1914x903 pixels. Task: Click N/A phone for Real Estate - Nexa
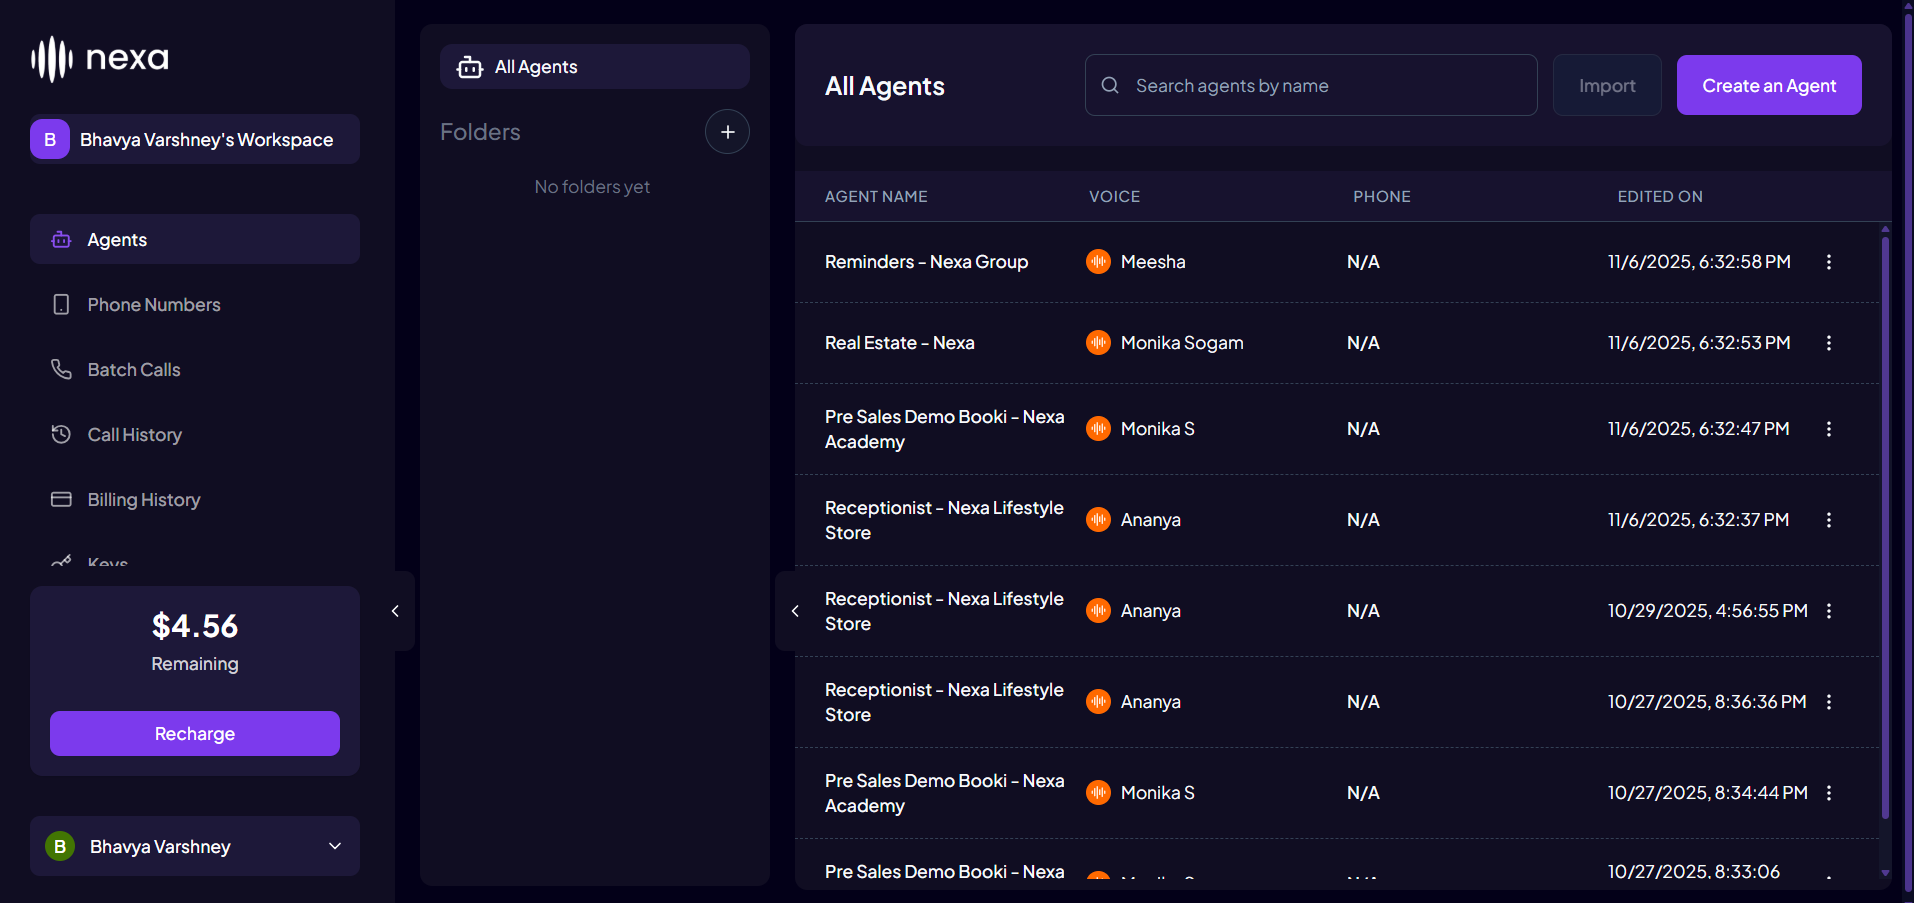[x=1363, y=343]
